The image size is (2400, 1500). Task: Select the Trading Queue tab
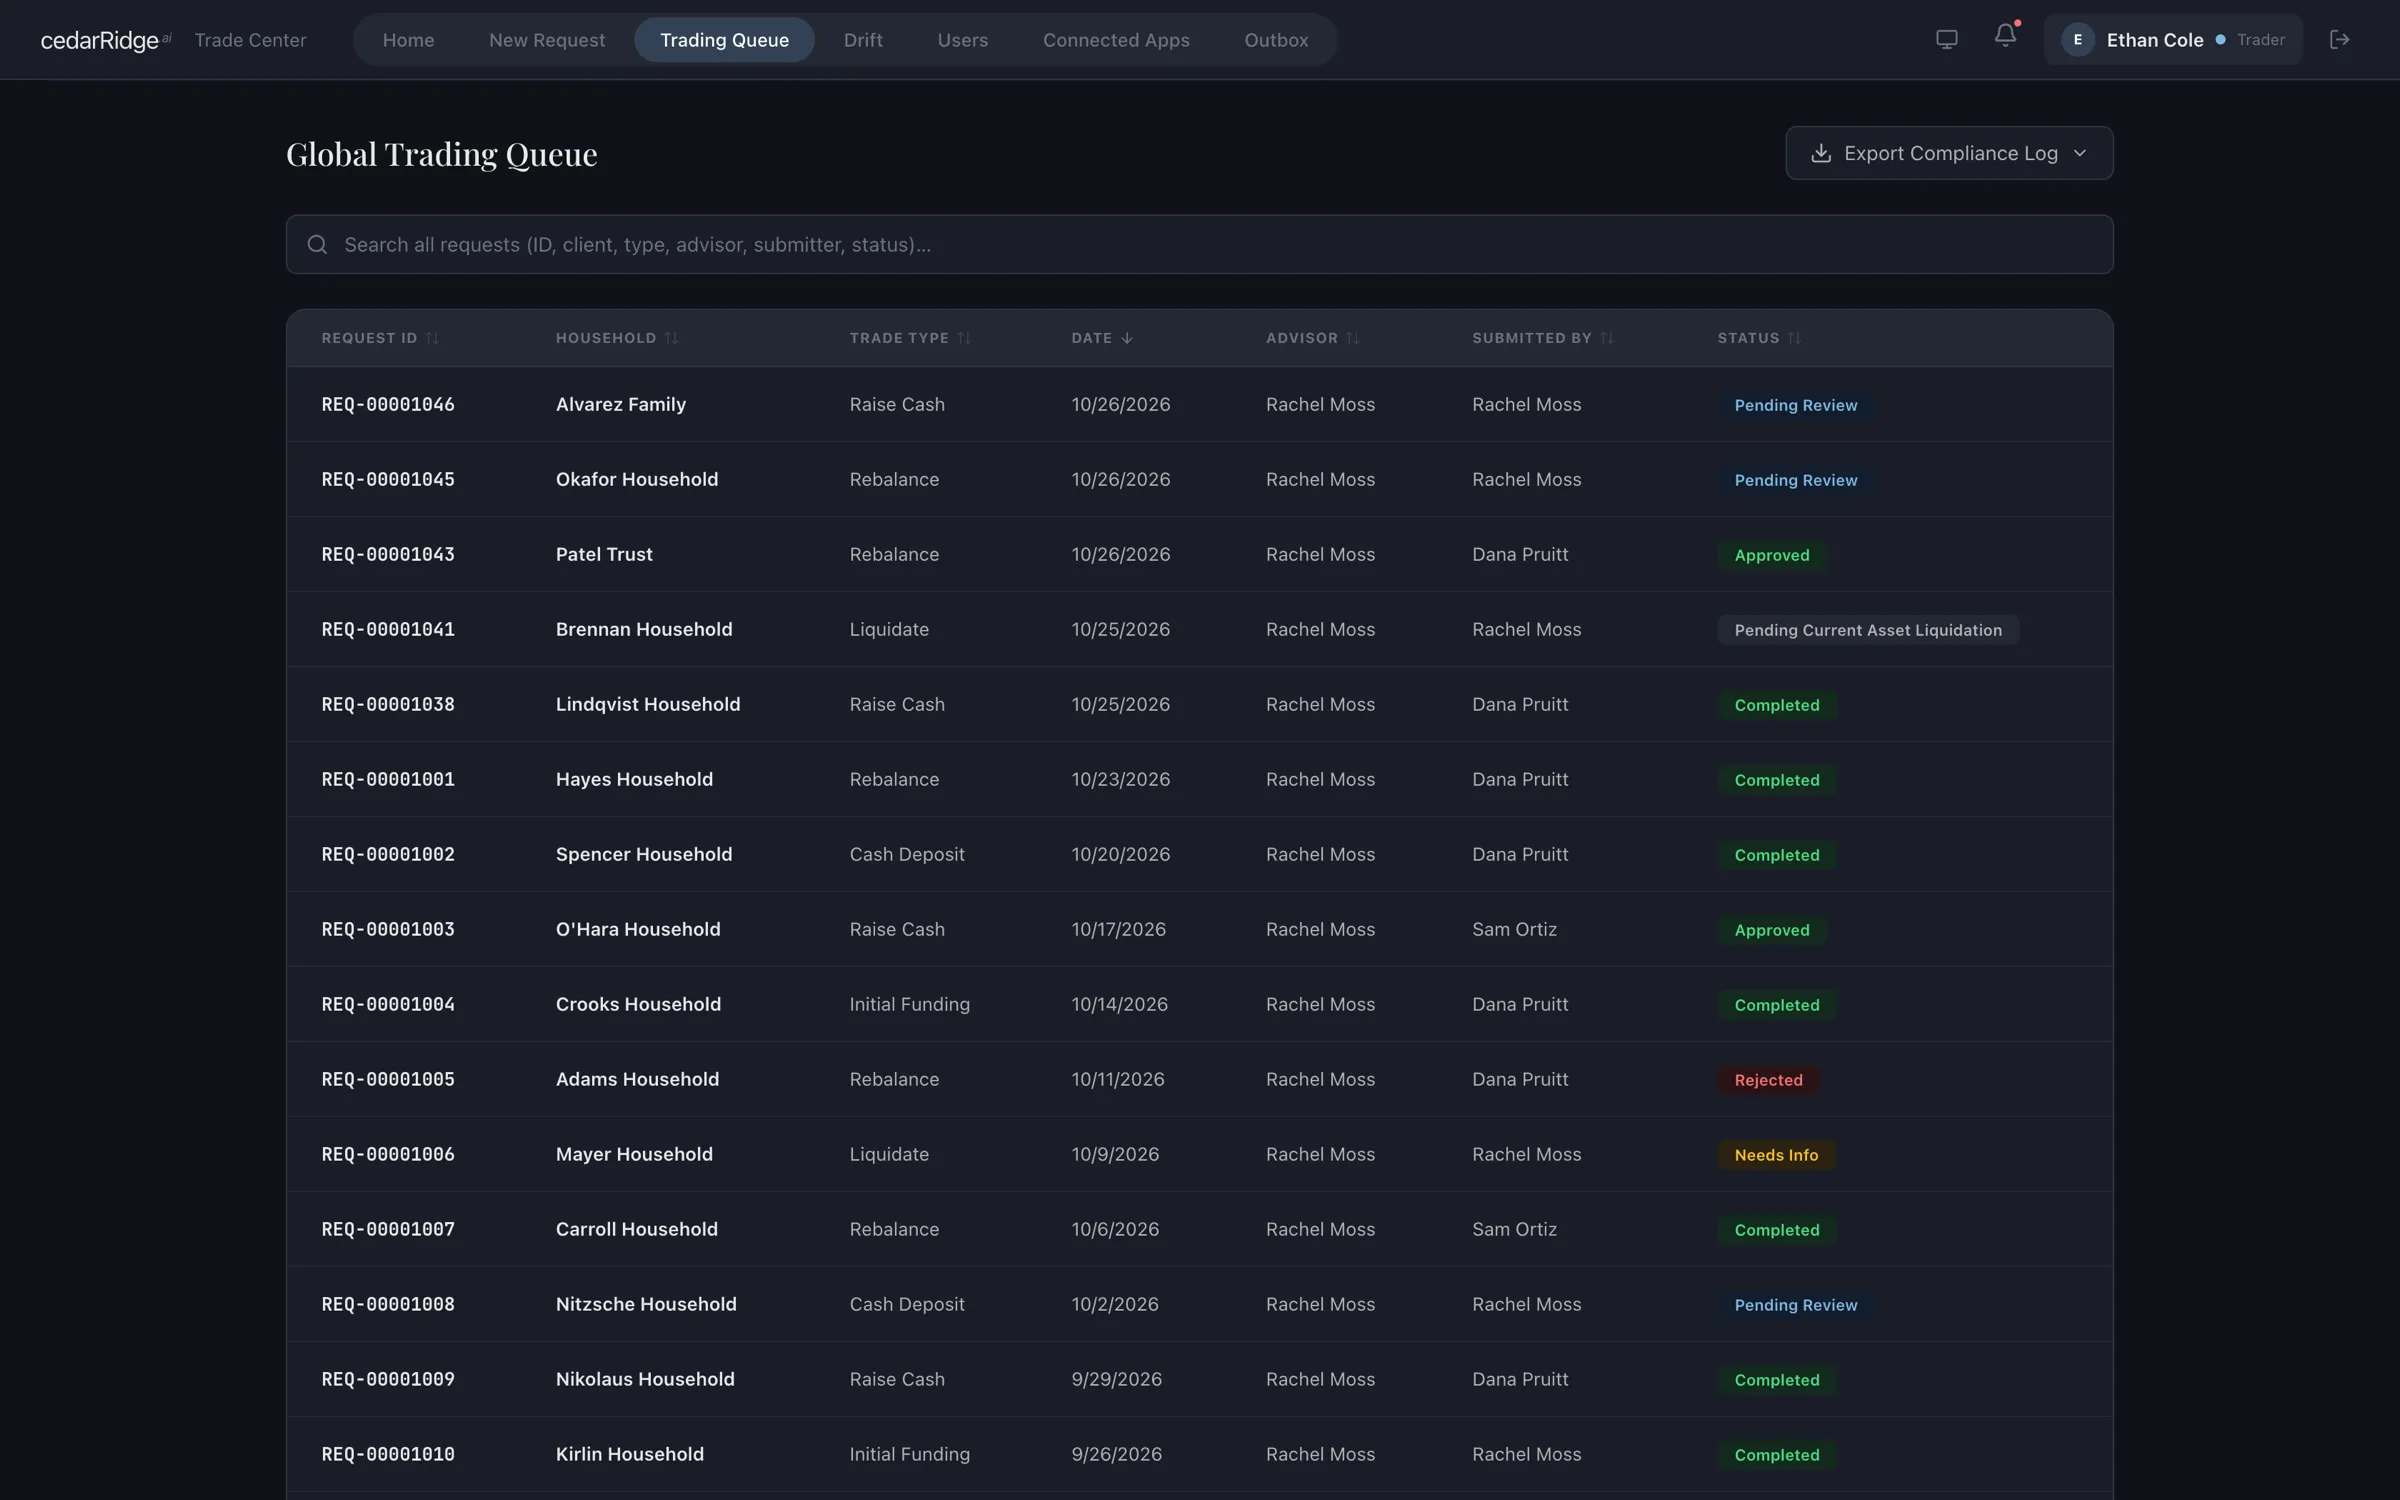724,40
